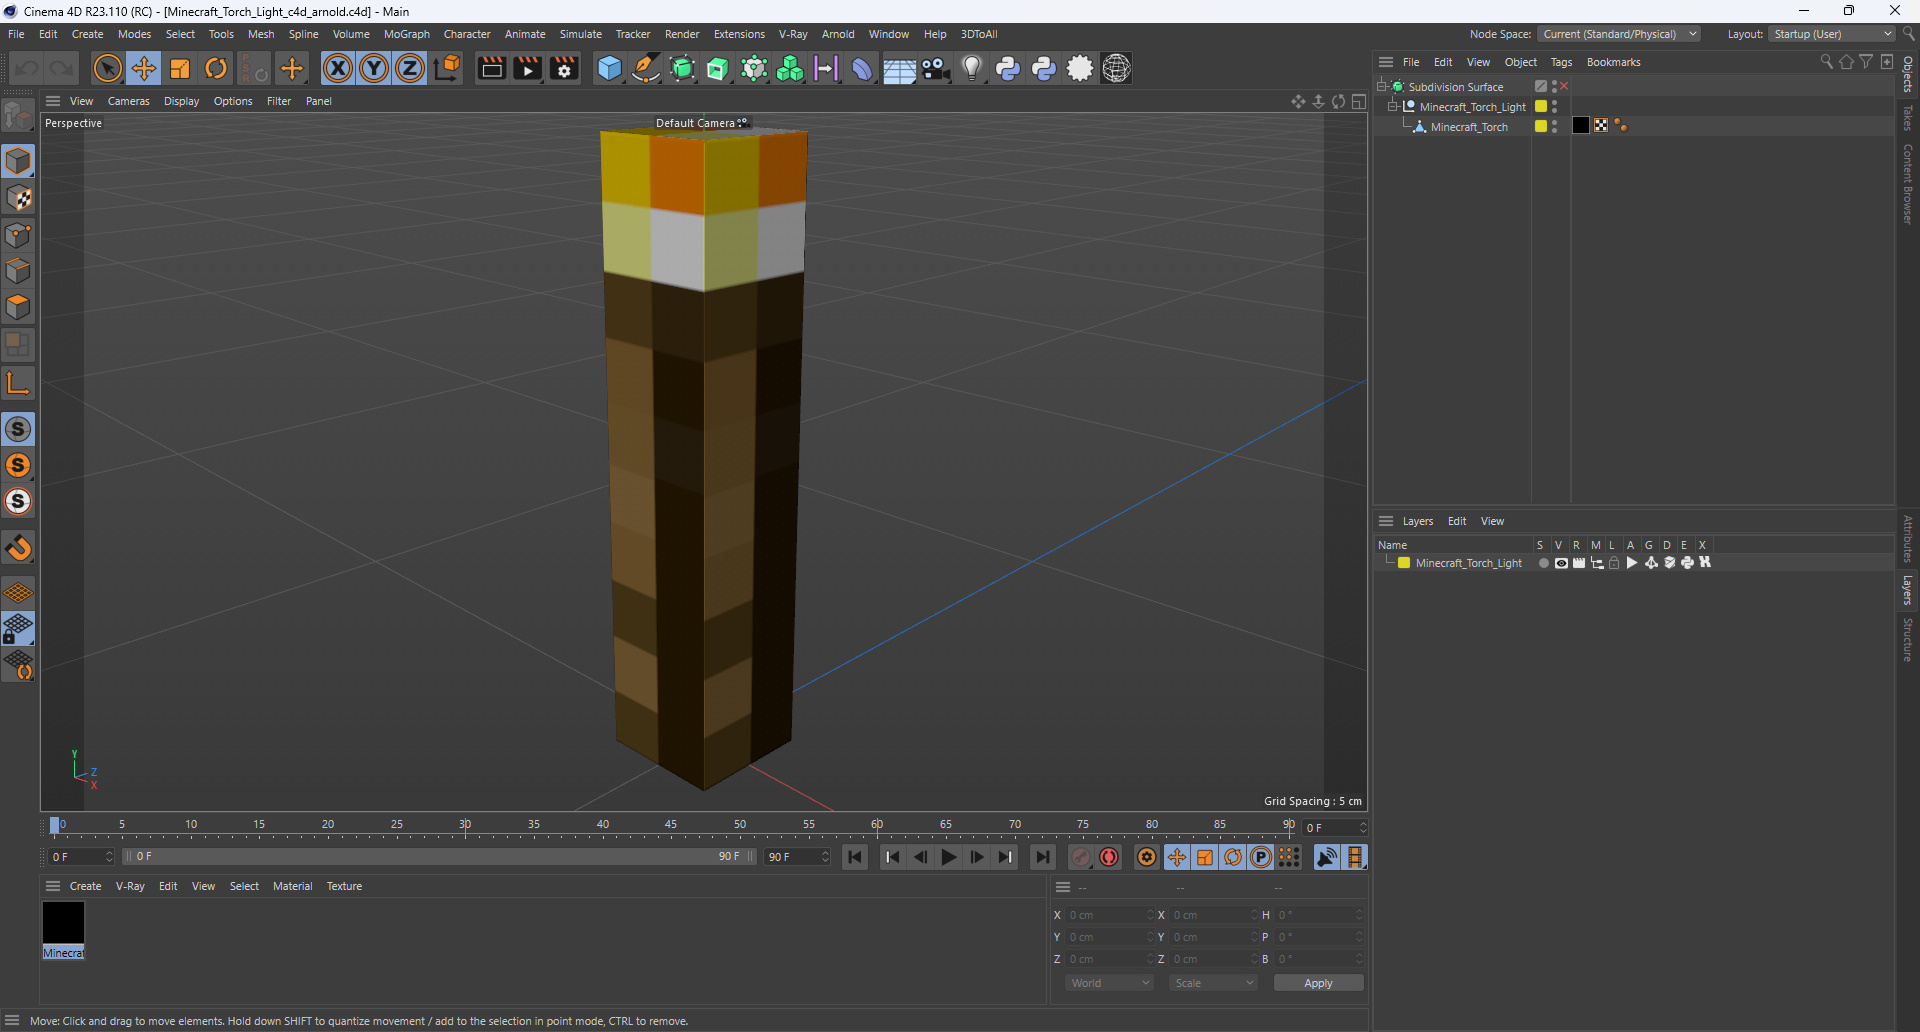Image resolution: width=1920 pixels, height=1032 pixels.
Task: Open the Layout Startup dropdown
Action: tap(1833, 34)
